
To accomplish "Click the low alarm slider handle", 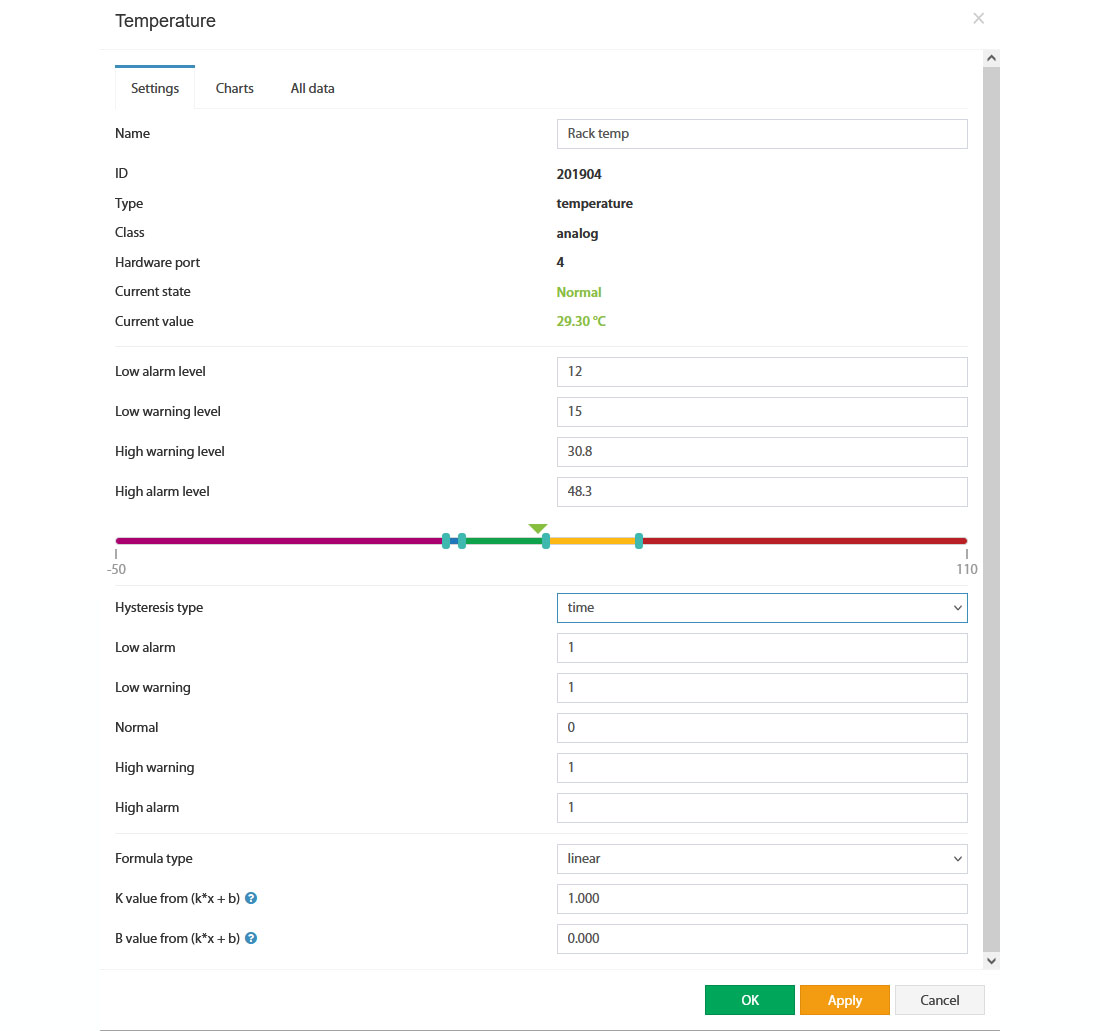I will (446, 541).
